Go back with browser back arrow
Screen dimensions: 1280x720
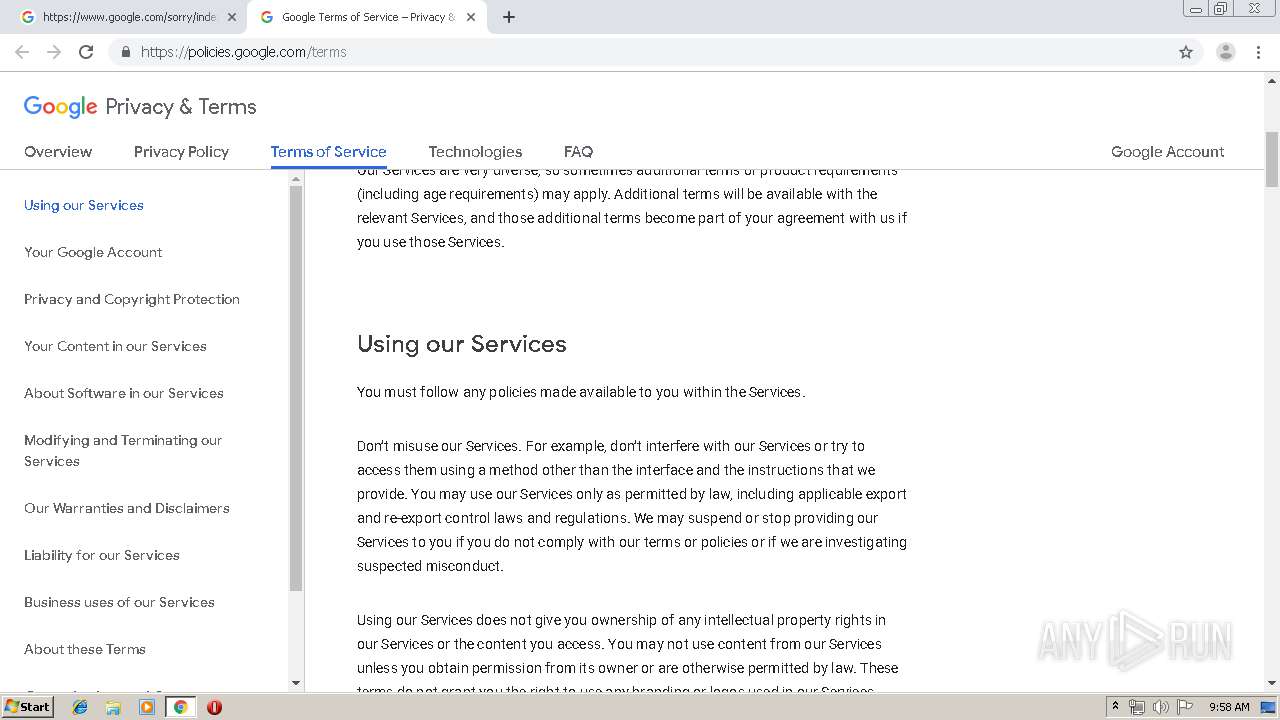(22, 52)
